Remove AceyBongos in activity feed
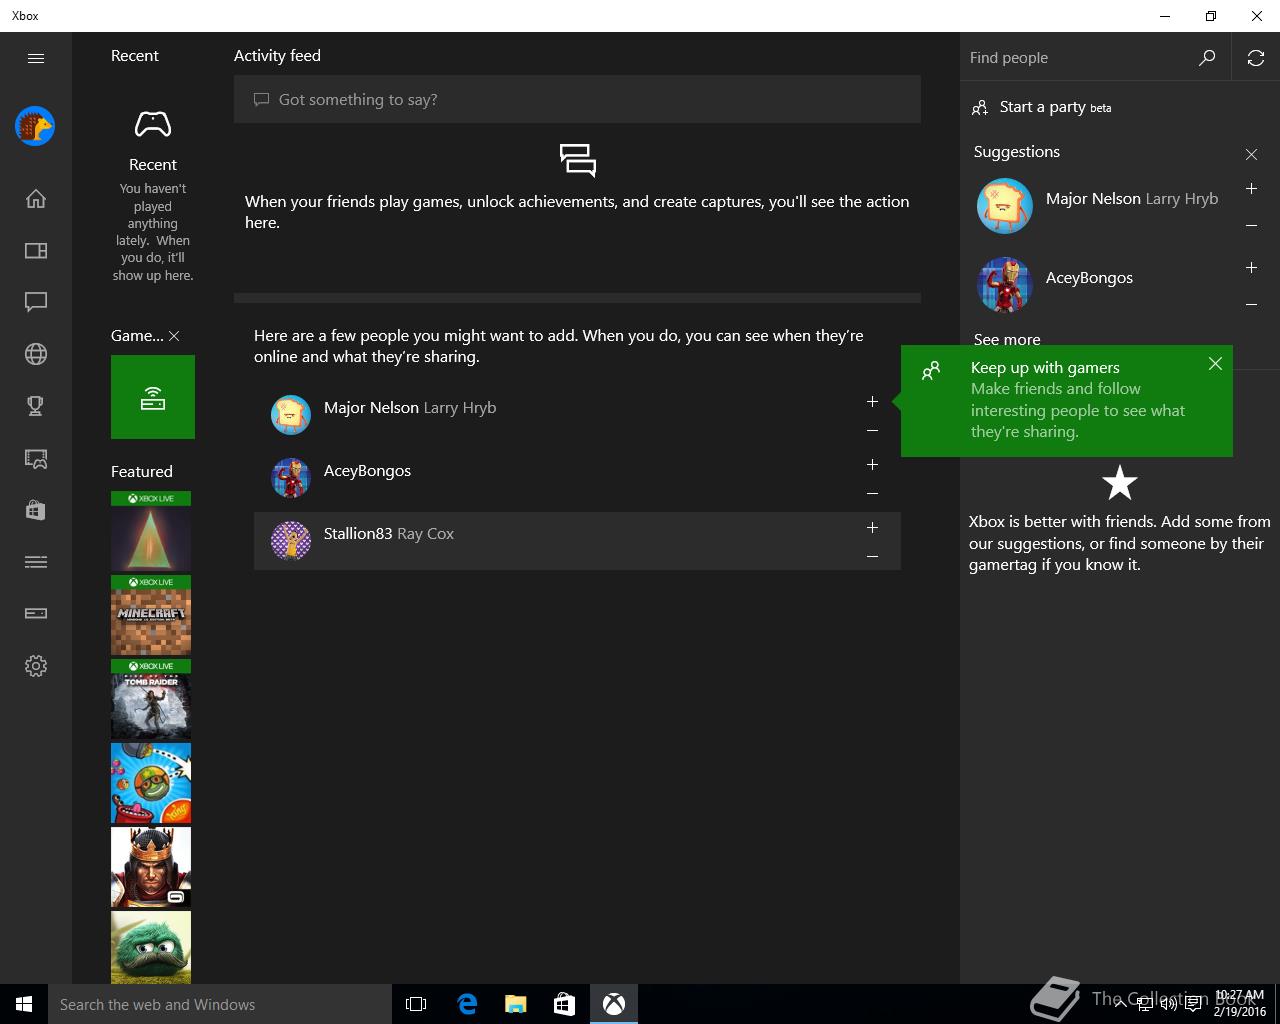The height and width of the screenshot is (1024, 1280). [872, 493]
